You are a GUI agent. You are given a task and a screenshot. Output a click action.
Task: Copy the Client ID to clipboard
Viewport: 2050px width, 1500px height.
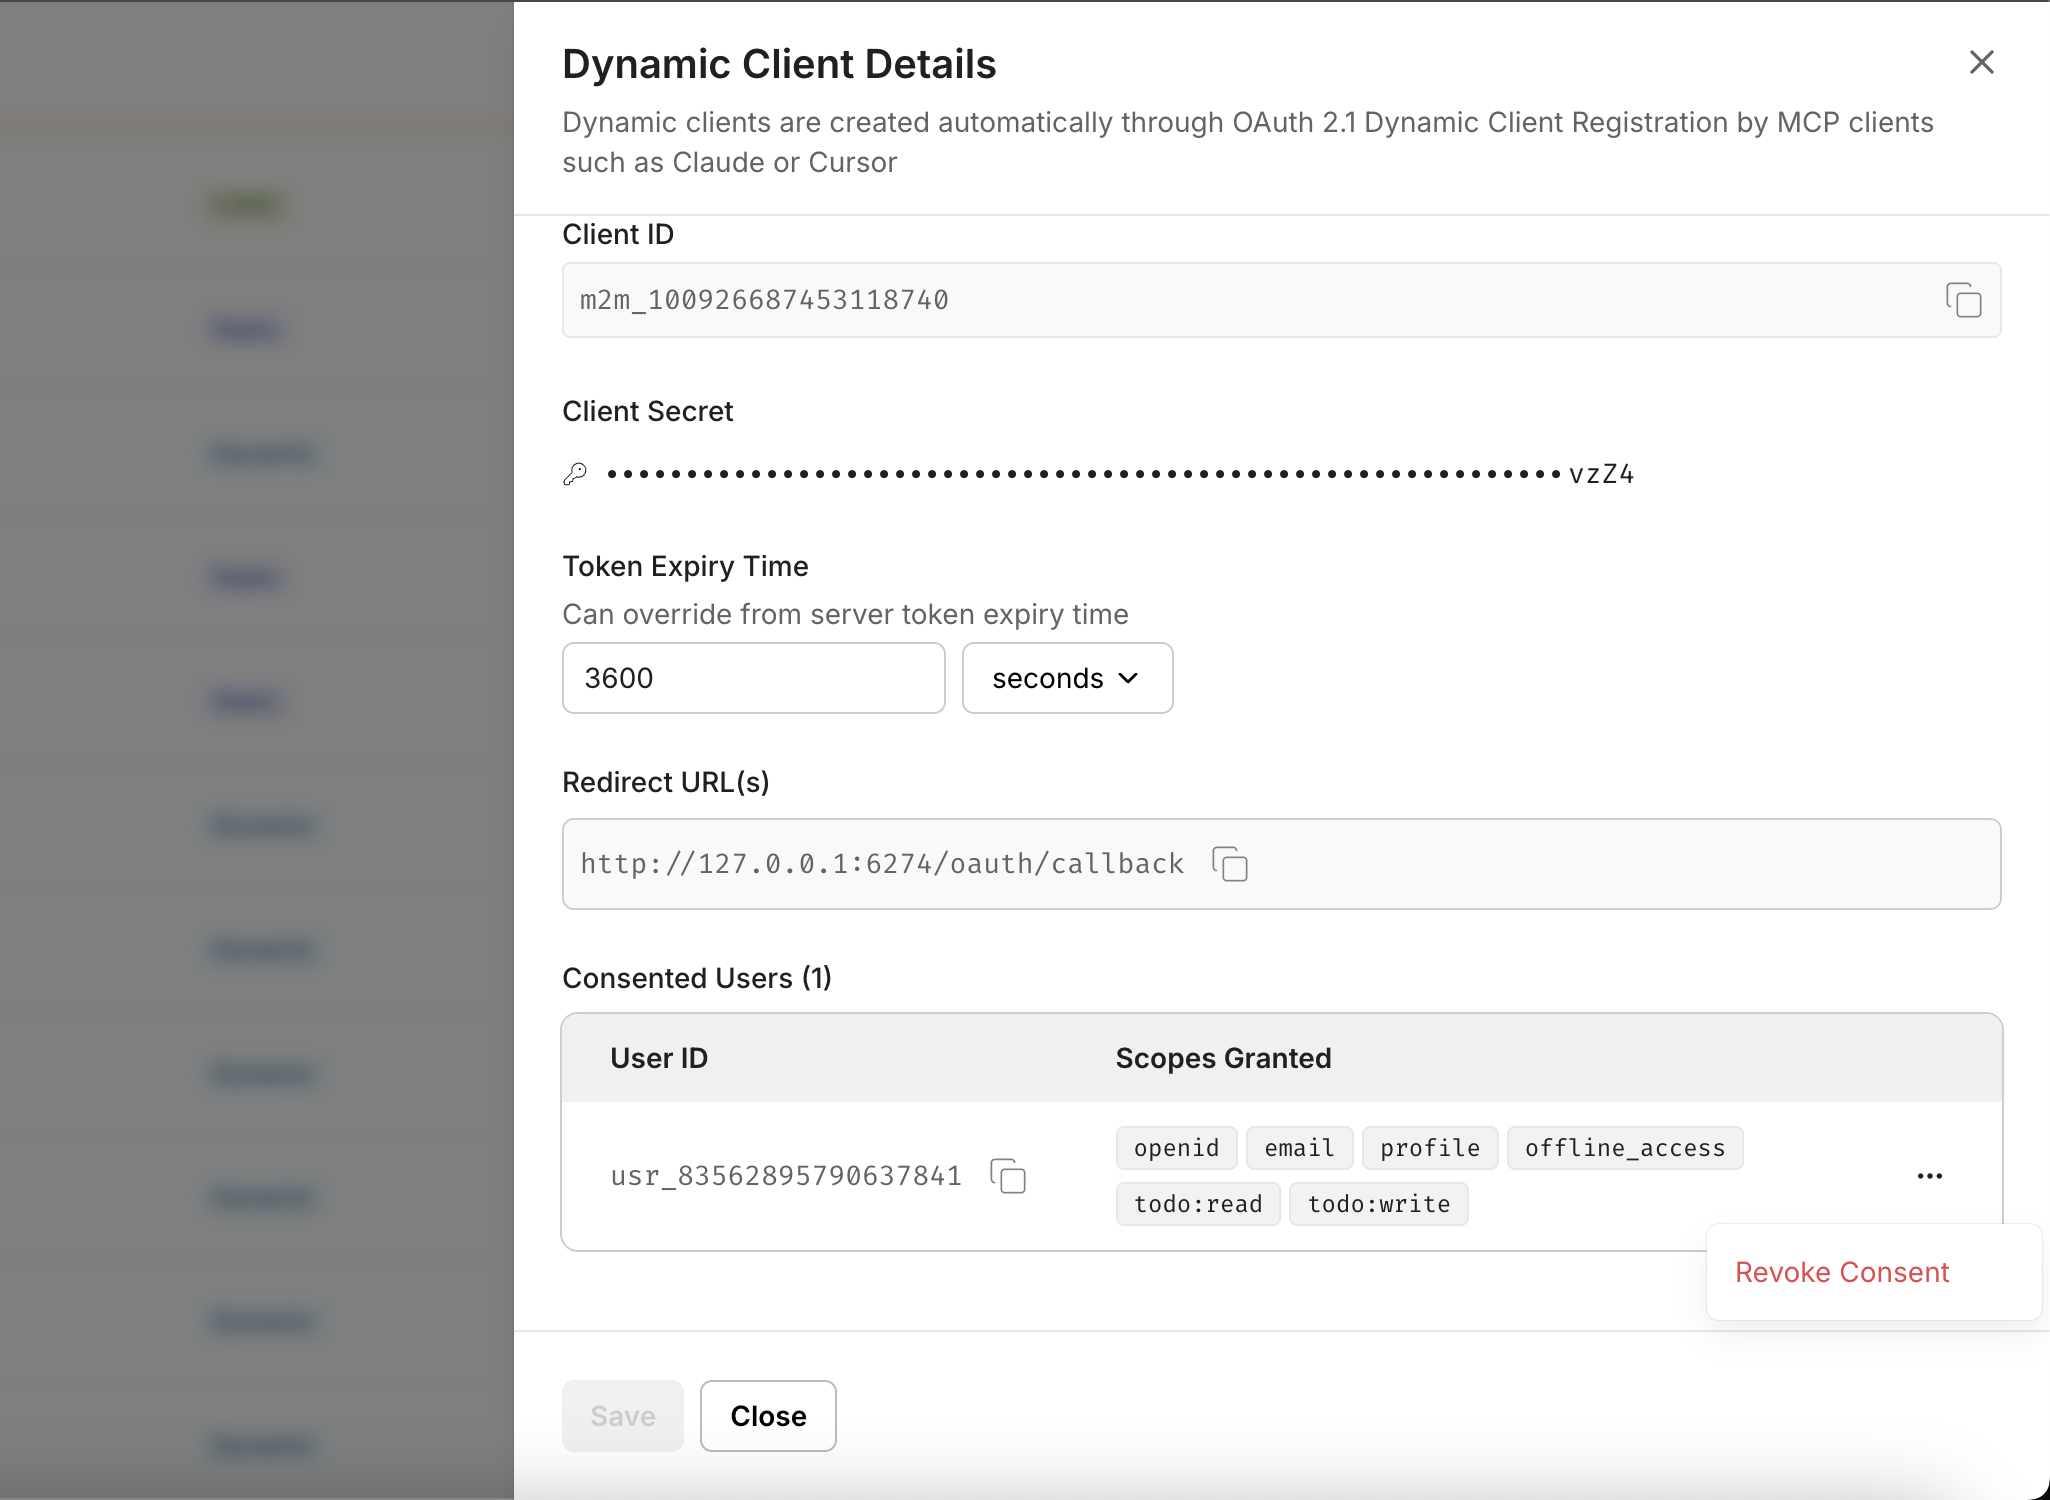(1963, 300)
